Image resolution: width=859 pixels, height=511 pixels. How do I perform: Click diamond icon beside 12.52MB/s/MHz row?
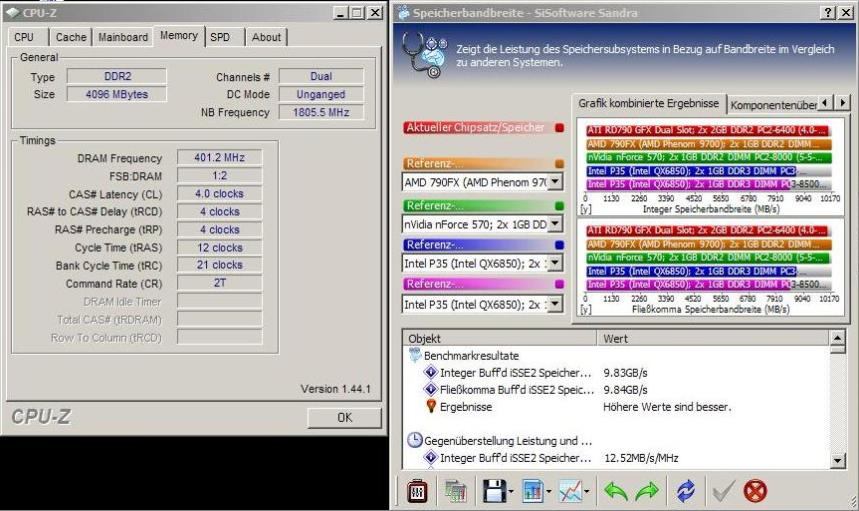(431, 457)
